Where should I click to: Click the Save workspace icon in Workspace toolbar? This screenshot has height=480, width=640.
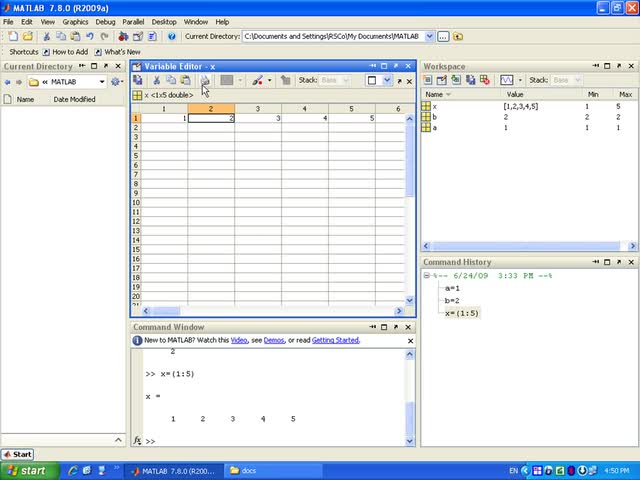coord(471,80)
